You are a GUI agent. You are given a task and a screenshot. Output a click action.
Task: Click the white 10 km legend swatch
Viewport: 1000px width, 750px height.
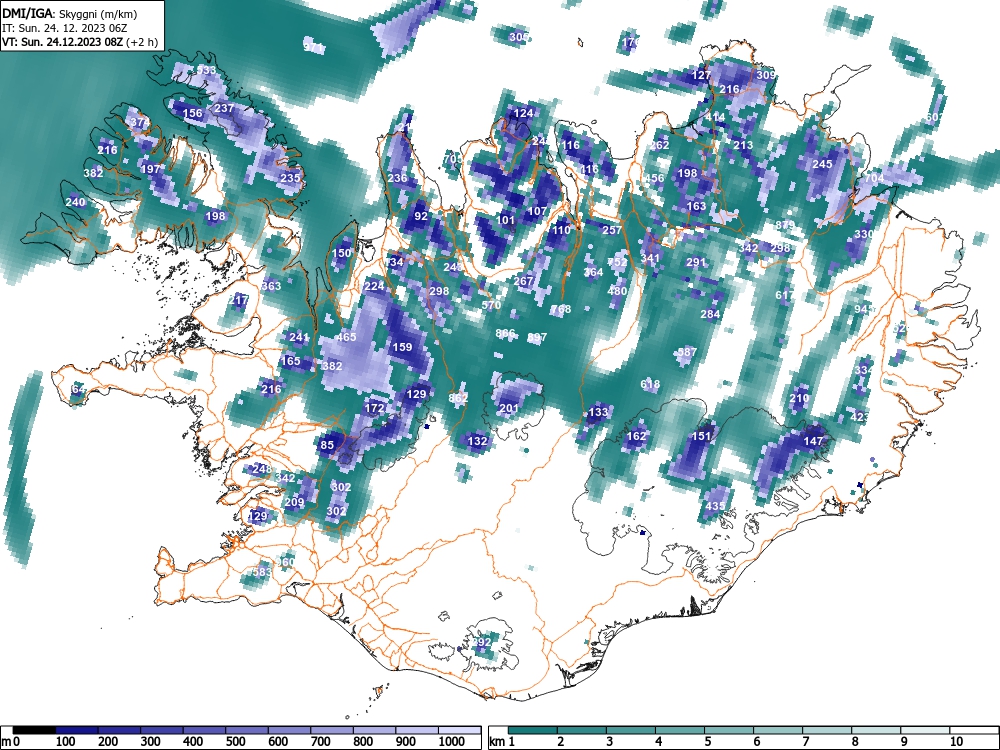point(974,730)
